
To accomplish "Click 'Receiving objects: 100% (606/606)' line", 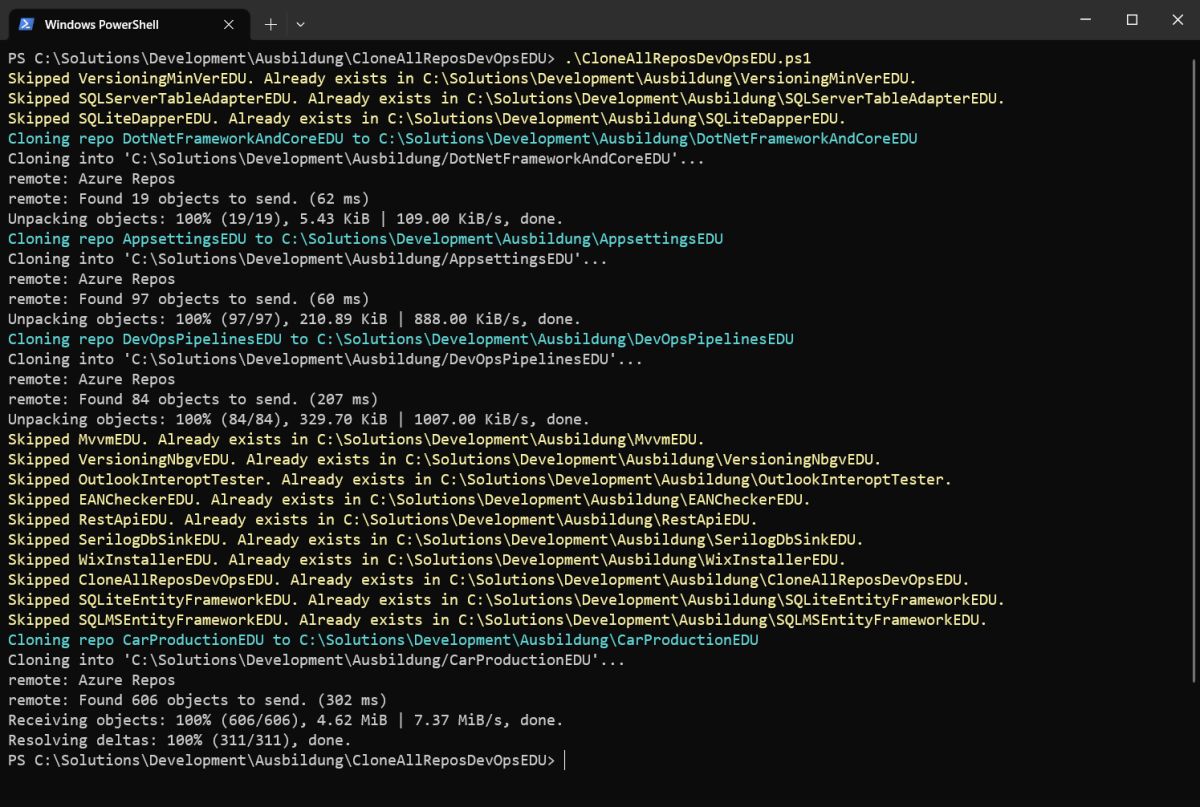I will pyautogui.click(x=285, y=718).
